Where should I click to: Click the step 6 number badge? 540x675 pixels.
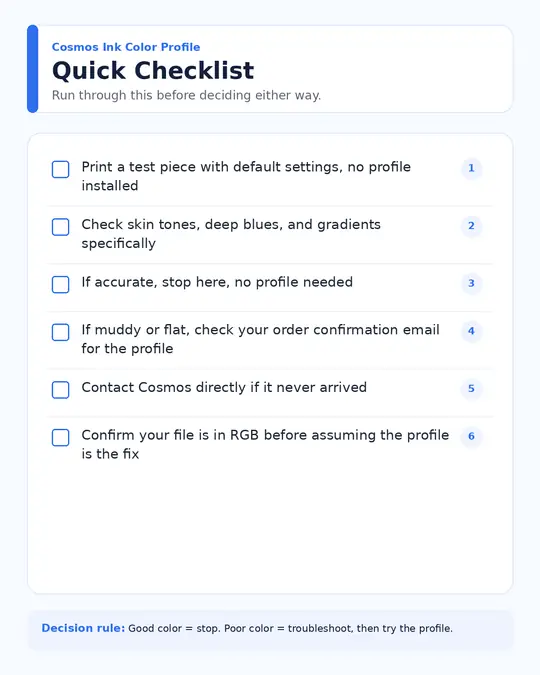471,436
